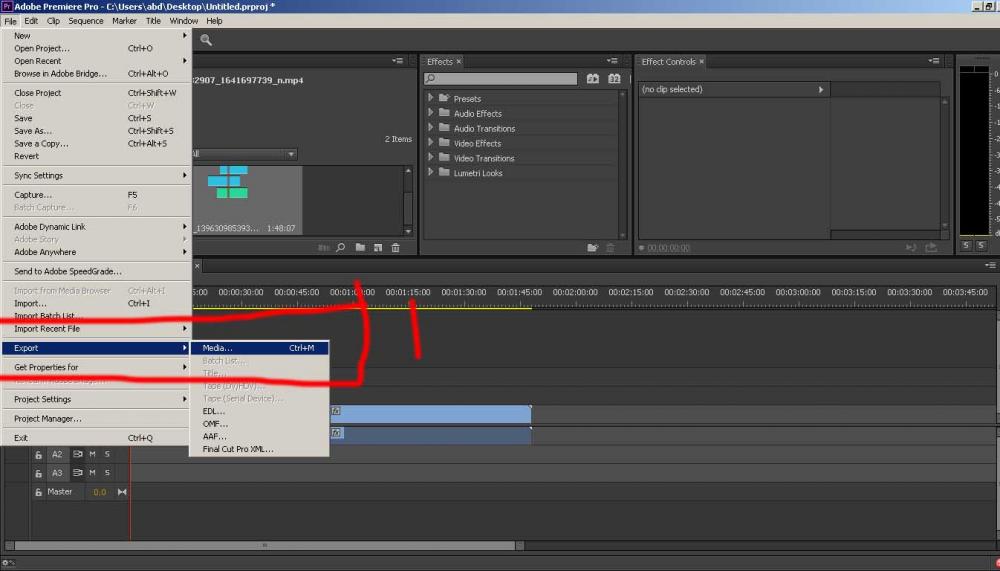The image size is (1000, 571).
Task: Open the Import Recent File submenu
Action: [96, 329]
